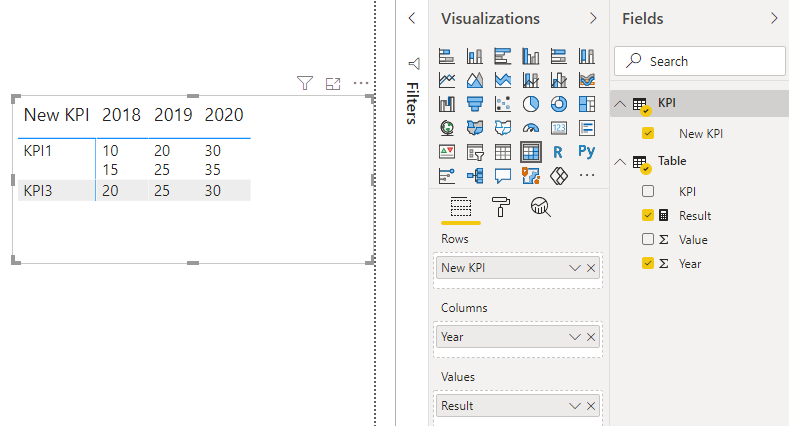Expand the Filters pane with left chevron

click(412, 19)
